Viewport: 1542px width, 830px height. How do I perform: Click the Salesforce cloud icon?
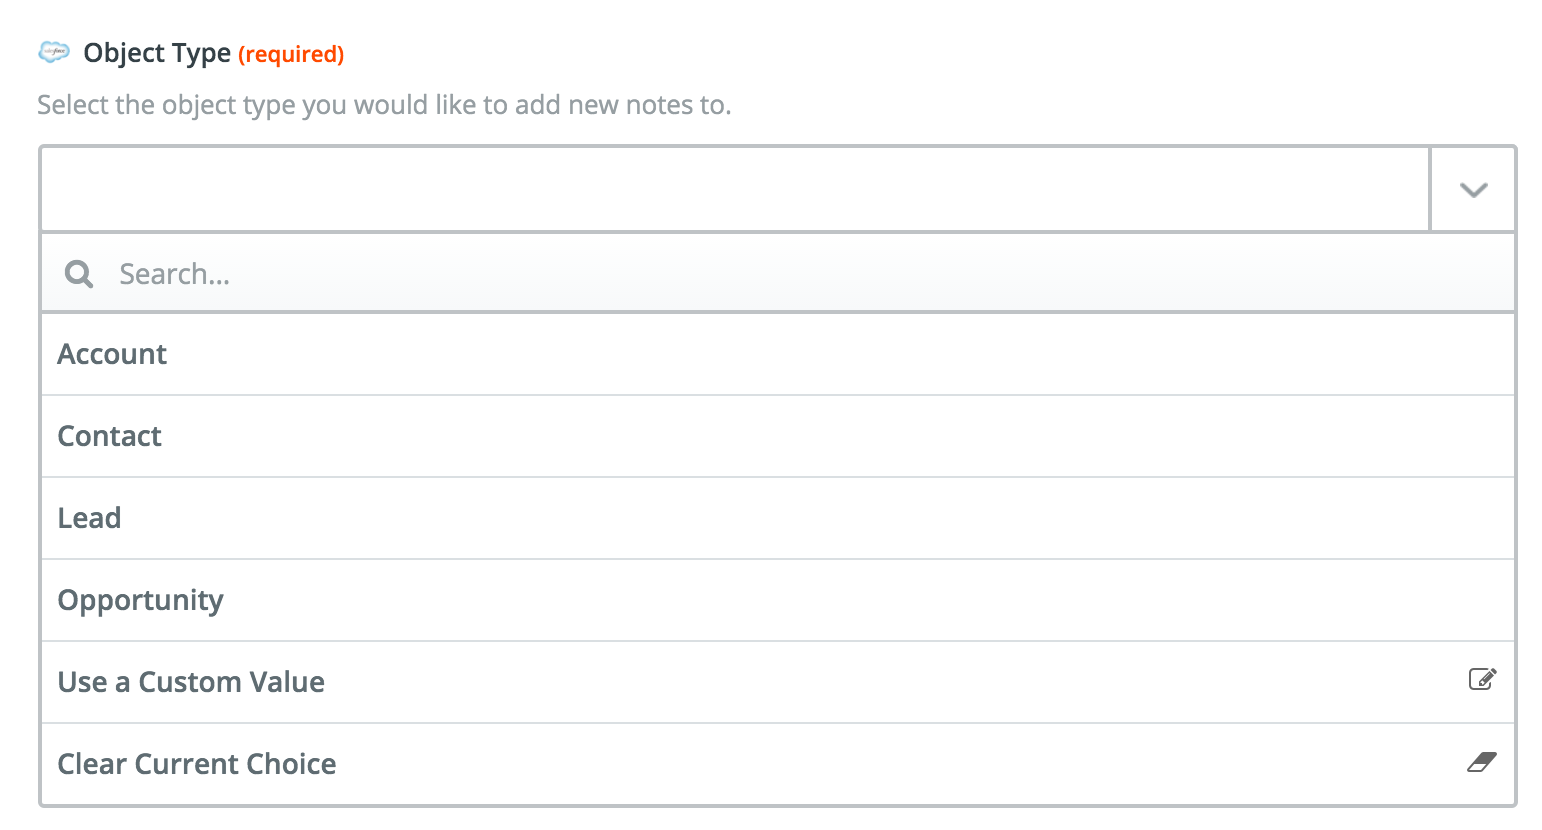[53, 52]
